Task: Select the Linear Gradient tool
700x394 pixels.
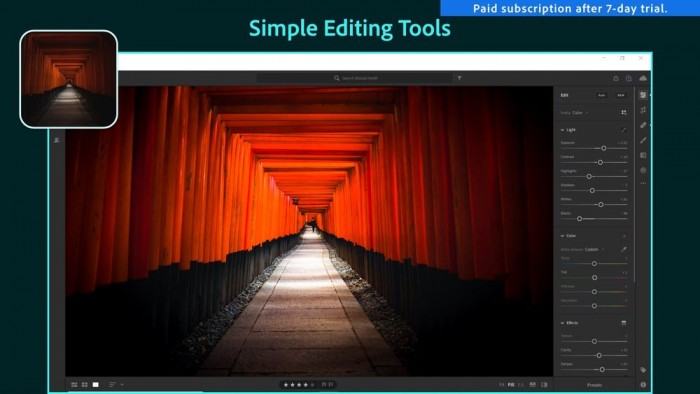Action: point(643,155)
